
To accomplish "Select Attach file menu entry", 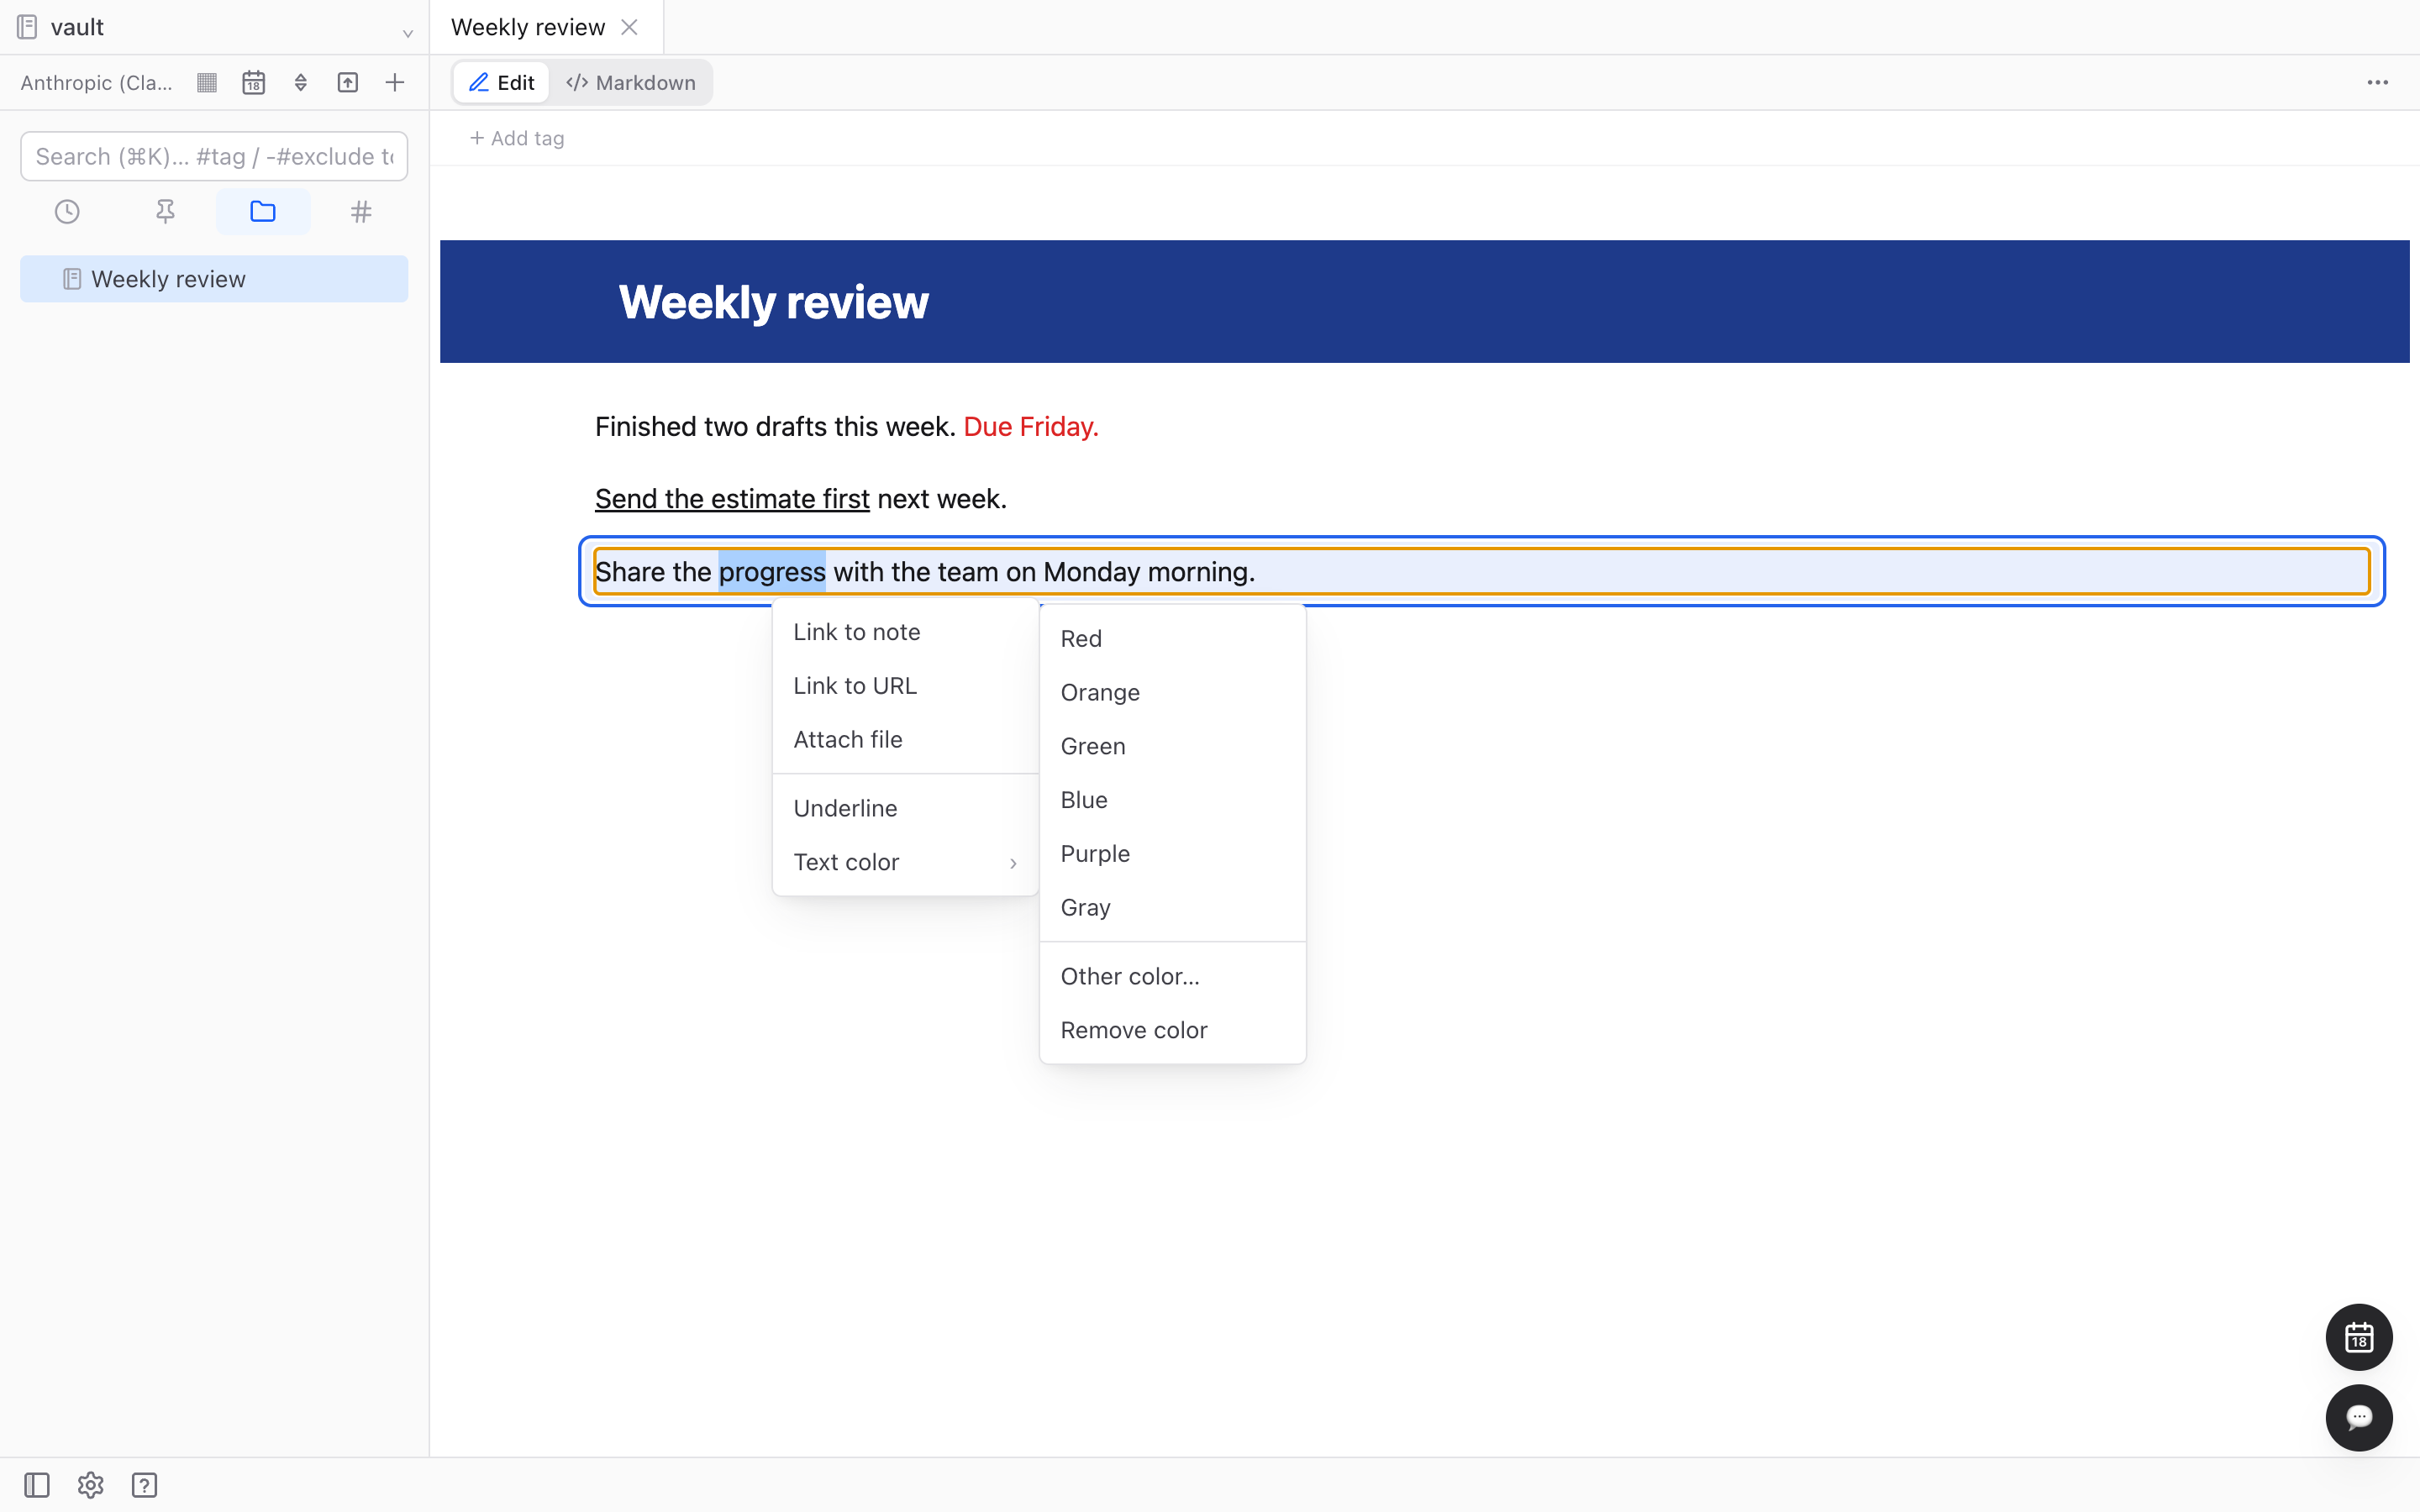I will (906, 740).
